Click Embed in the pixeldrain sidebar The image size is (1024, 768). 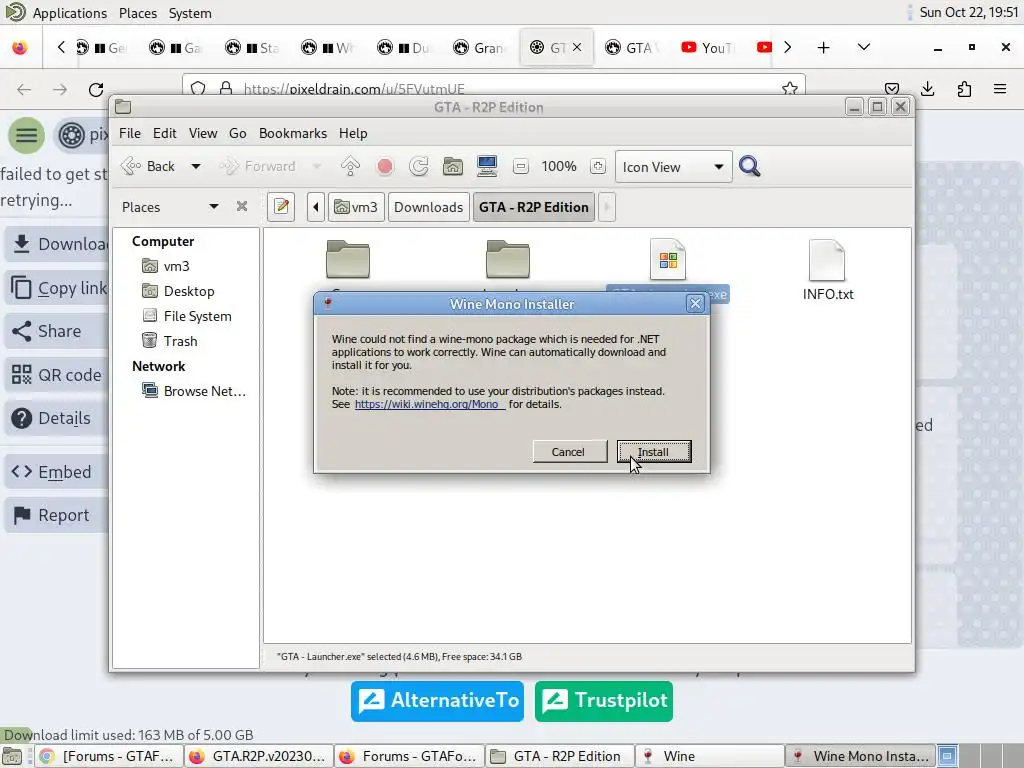point(56,472)
